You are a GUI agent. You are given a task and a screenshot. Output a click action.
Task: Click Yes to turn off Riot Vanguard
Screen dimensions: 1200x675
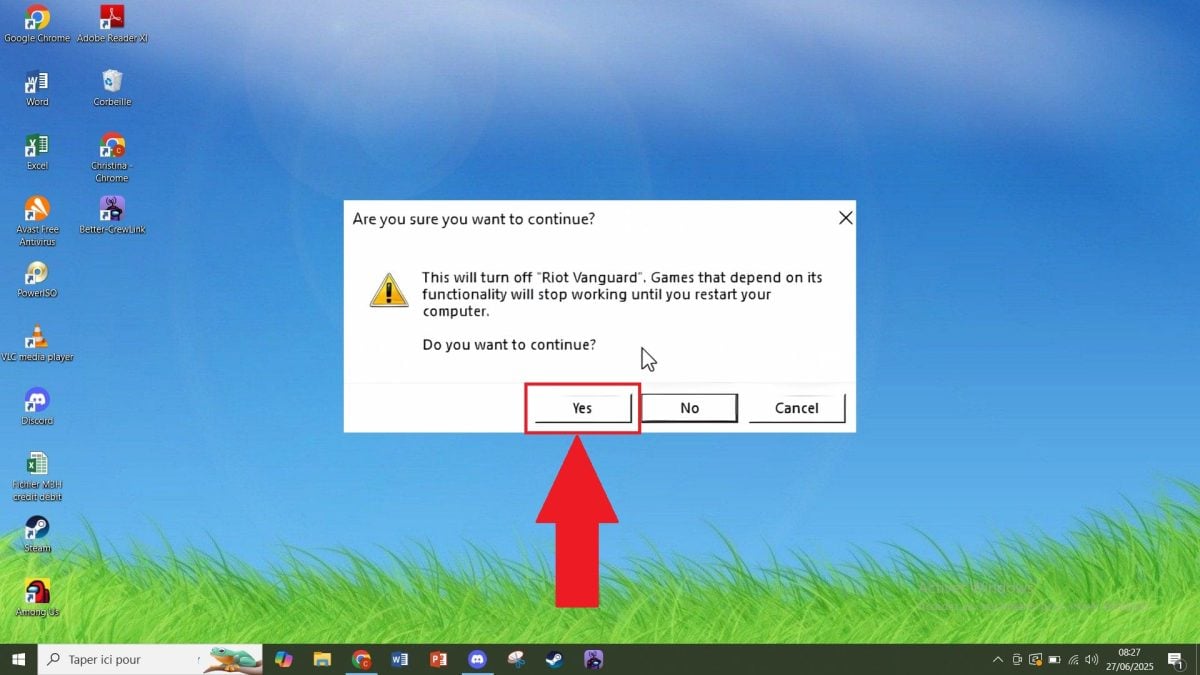click(582, 408)
